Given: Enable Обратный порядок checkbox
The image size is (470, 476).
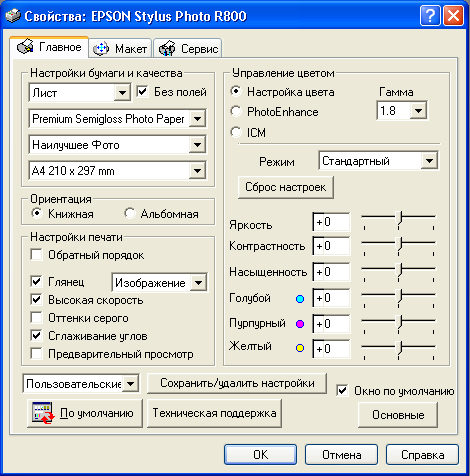Looking at the screenshot, I should coord(36,255).
